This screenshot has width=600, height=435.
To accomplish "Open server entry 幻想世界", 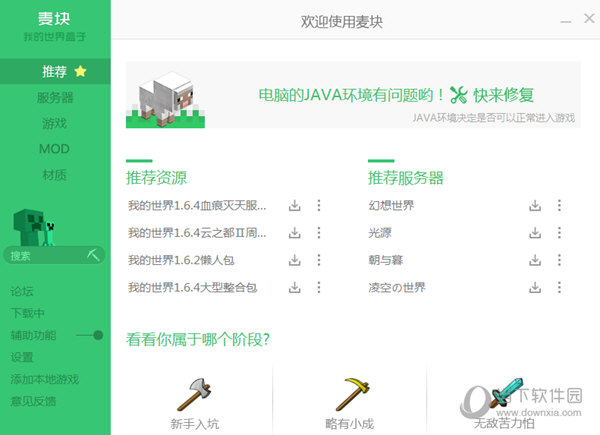I will [391, 205].
